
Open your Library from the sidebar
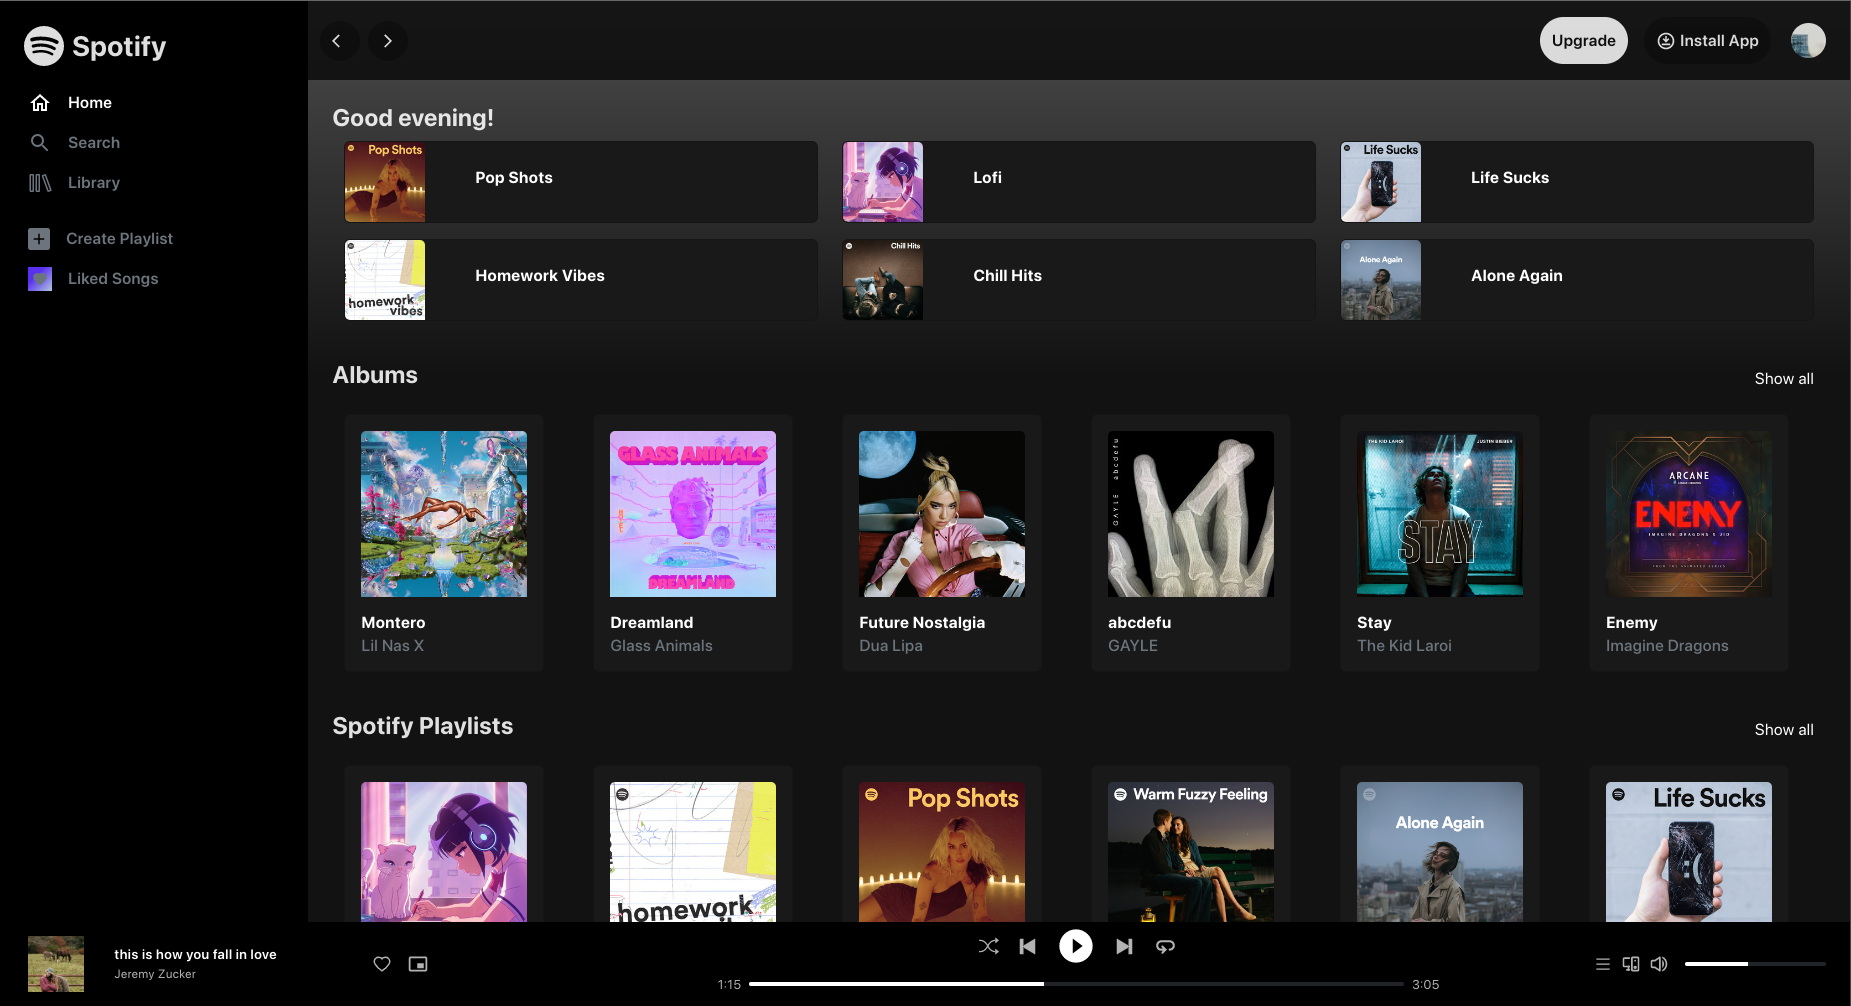click(93, 182)
